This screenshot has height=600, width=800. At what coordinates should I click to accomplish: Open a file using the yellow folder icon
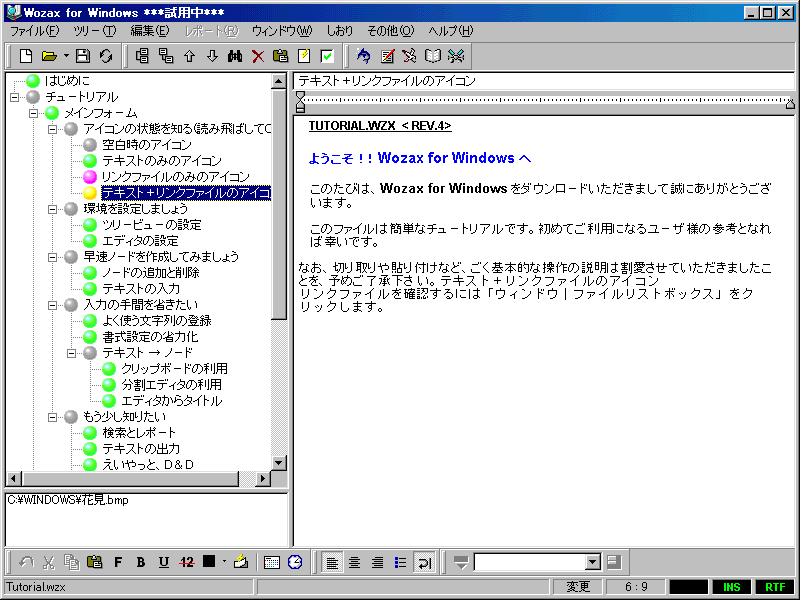pos(49,56)
